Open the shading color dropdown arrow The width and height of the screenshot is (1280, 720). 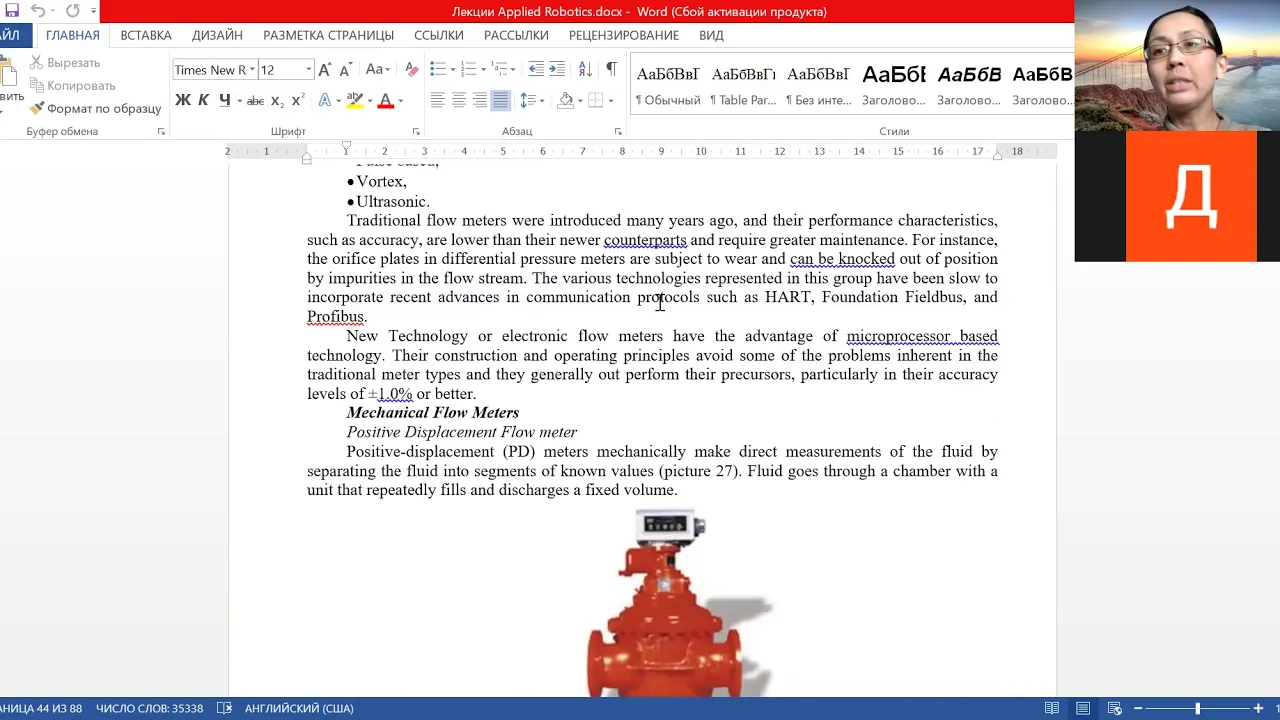pyautogui.click(x=581, y=100)
